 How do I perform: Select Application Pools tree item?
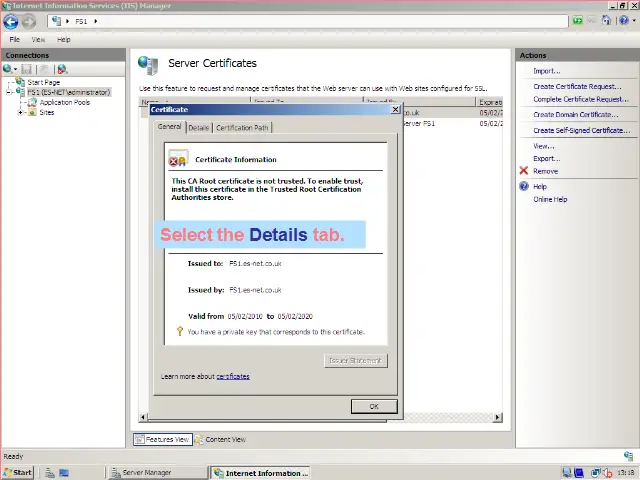(64, 102)
